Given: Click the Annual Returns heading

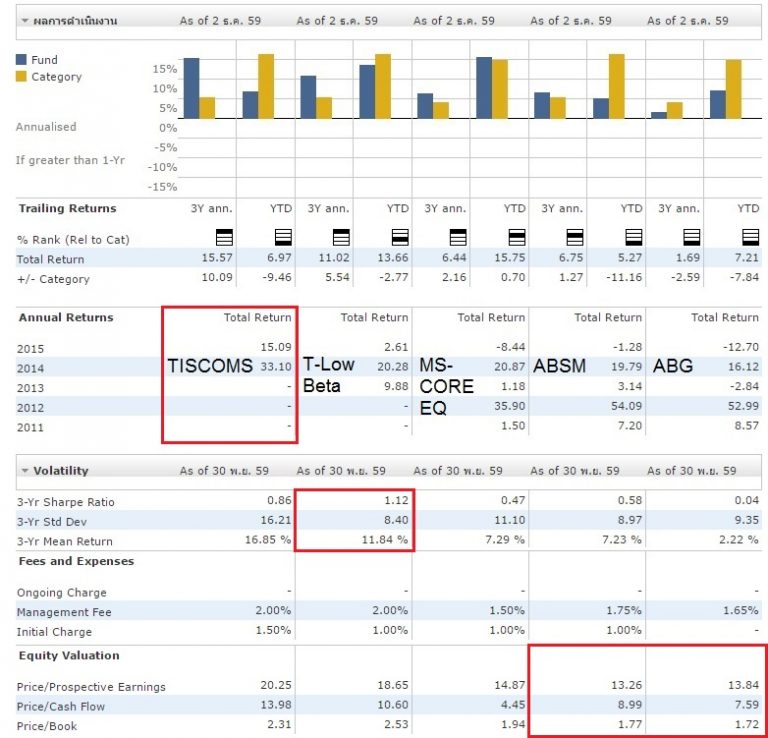Looking at the screenshot, I should tap(66, 318).
